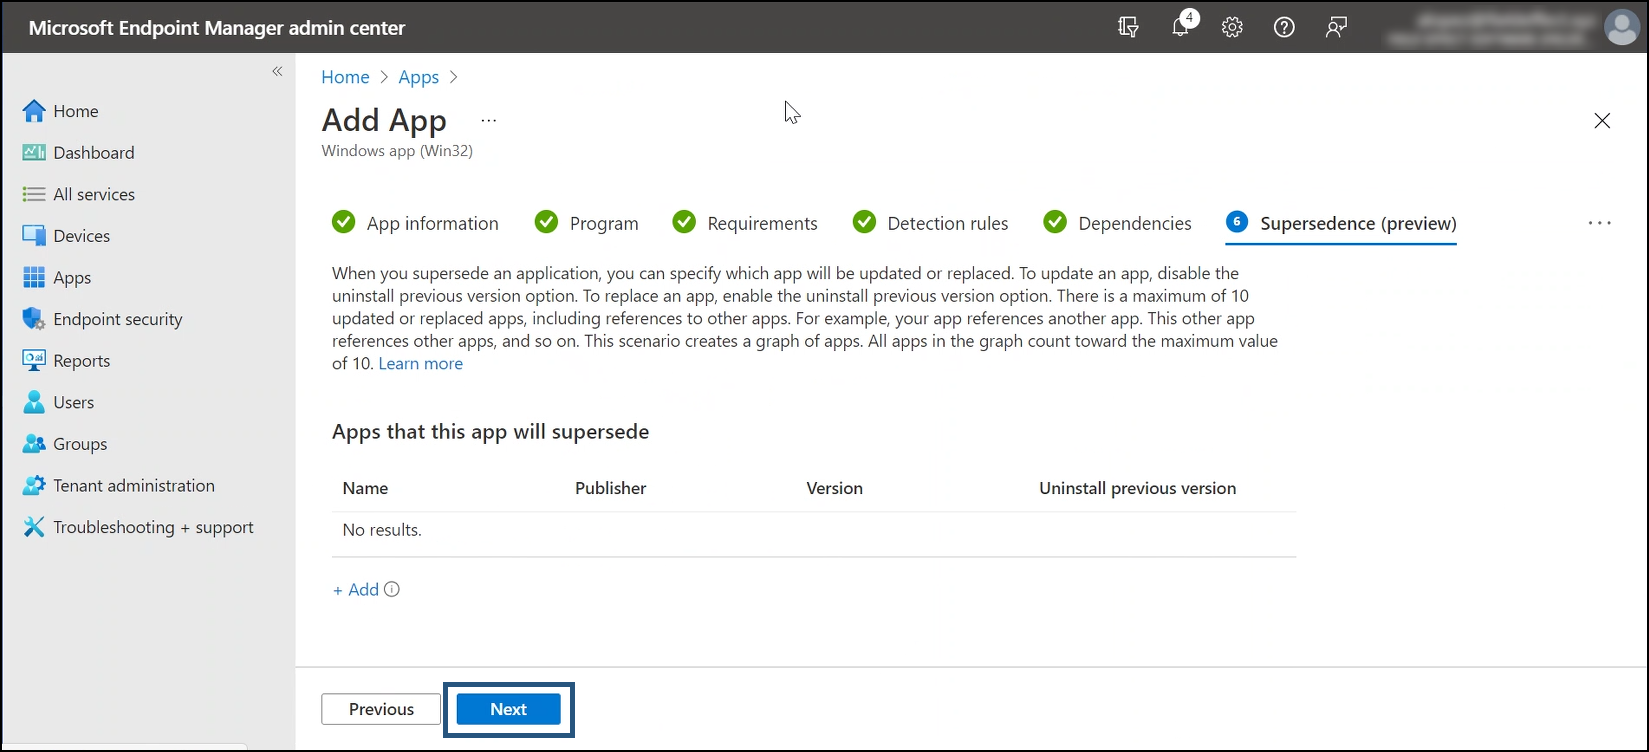Open Dashboard from the sidebar
This screenshot has width=1649, height=752.
pyautogui.click(x=94, y=152)
